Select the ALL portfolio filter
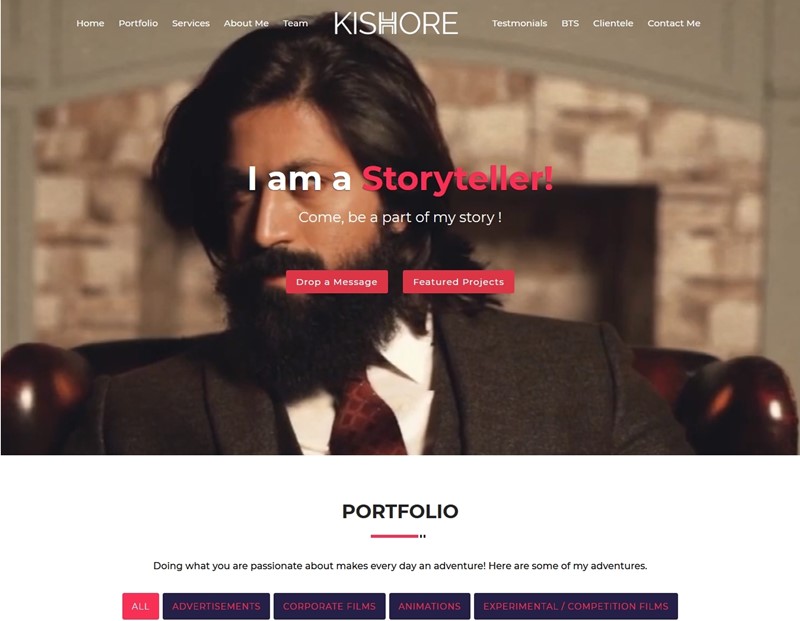Image resolution: width=800 pixels, height=621 pixels. (140, 606)
